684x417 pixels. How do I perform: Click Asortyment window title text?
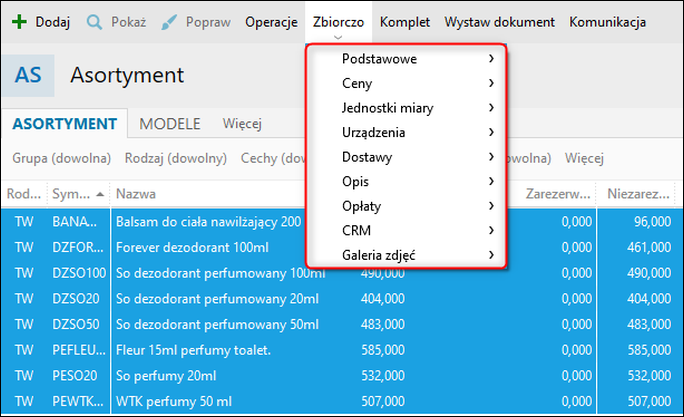[x=127, y=75]
